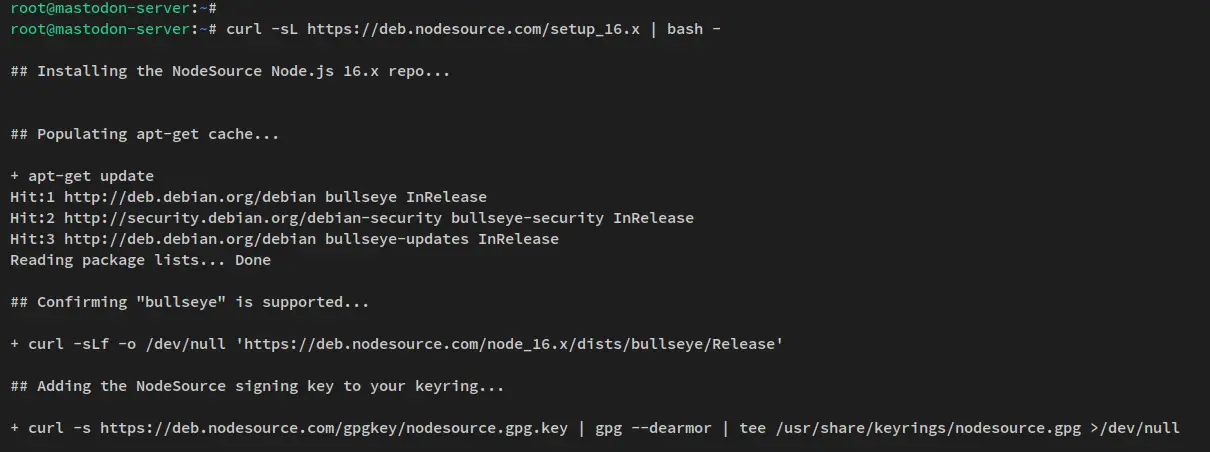Click 'curl -sL' in the second prompt line

tap(262, 28)
